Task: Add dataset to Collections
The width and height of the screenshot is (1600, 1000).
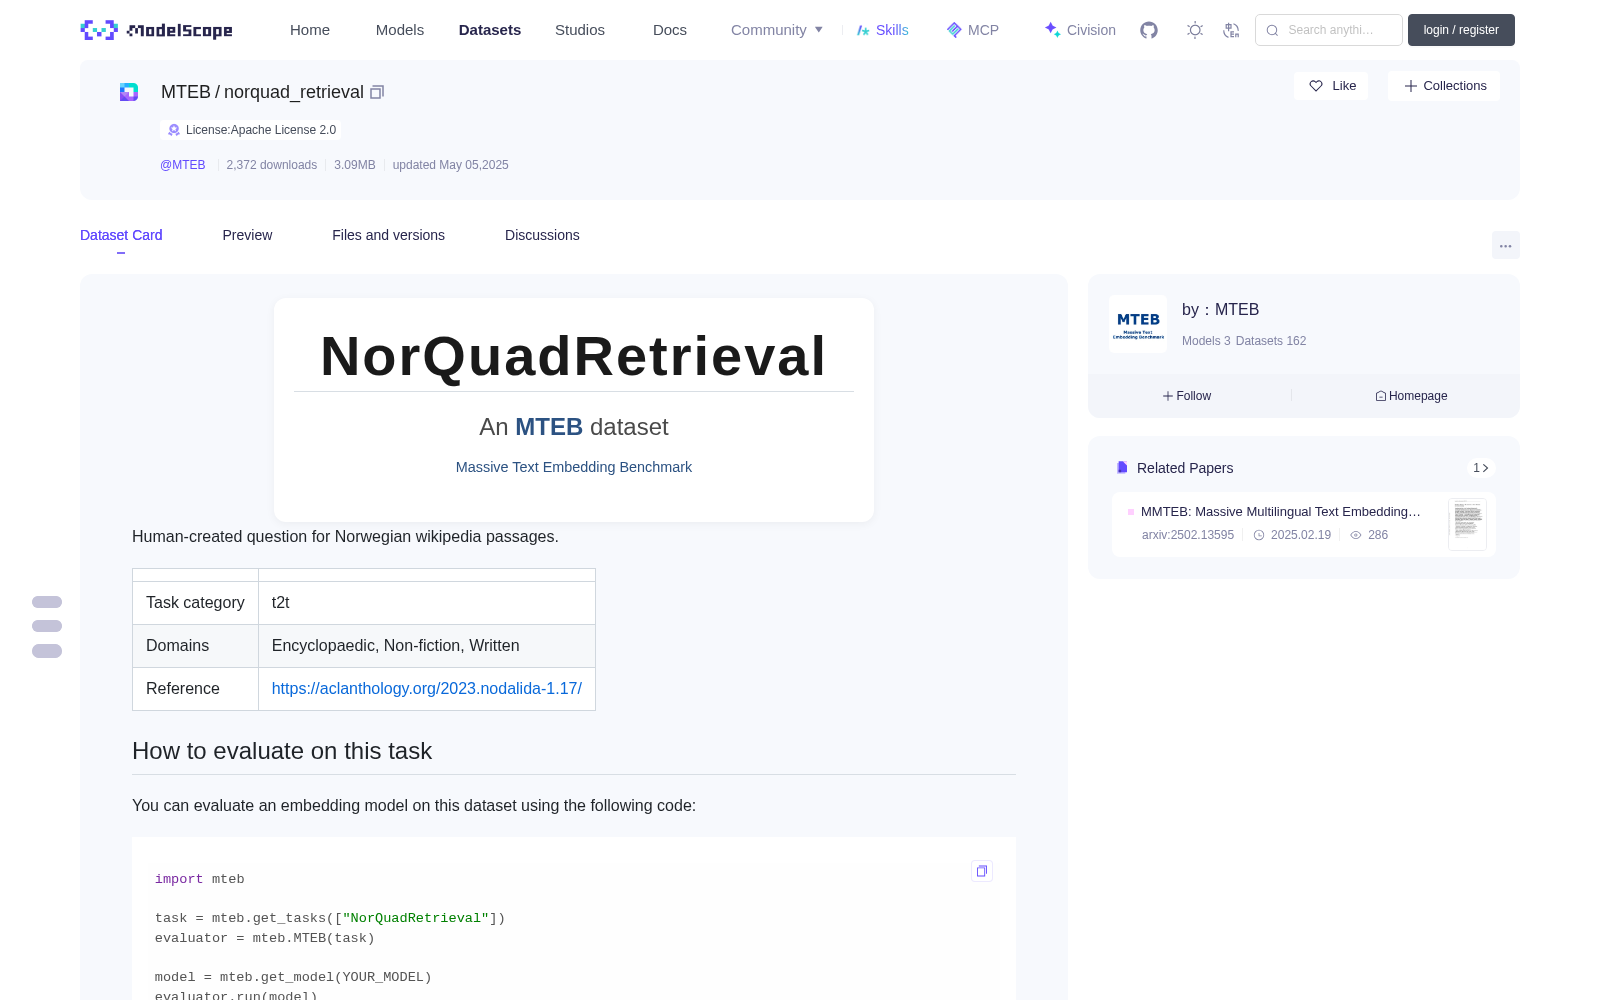Action: pos(1444,86)
